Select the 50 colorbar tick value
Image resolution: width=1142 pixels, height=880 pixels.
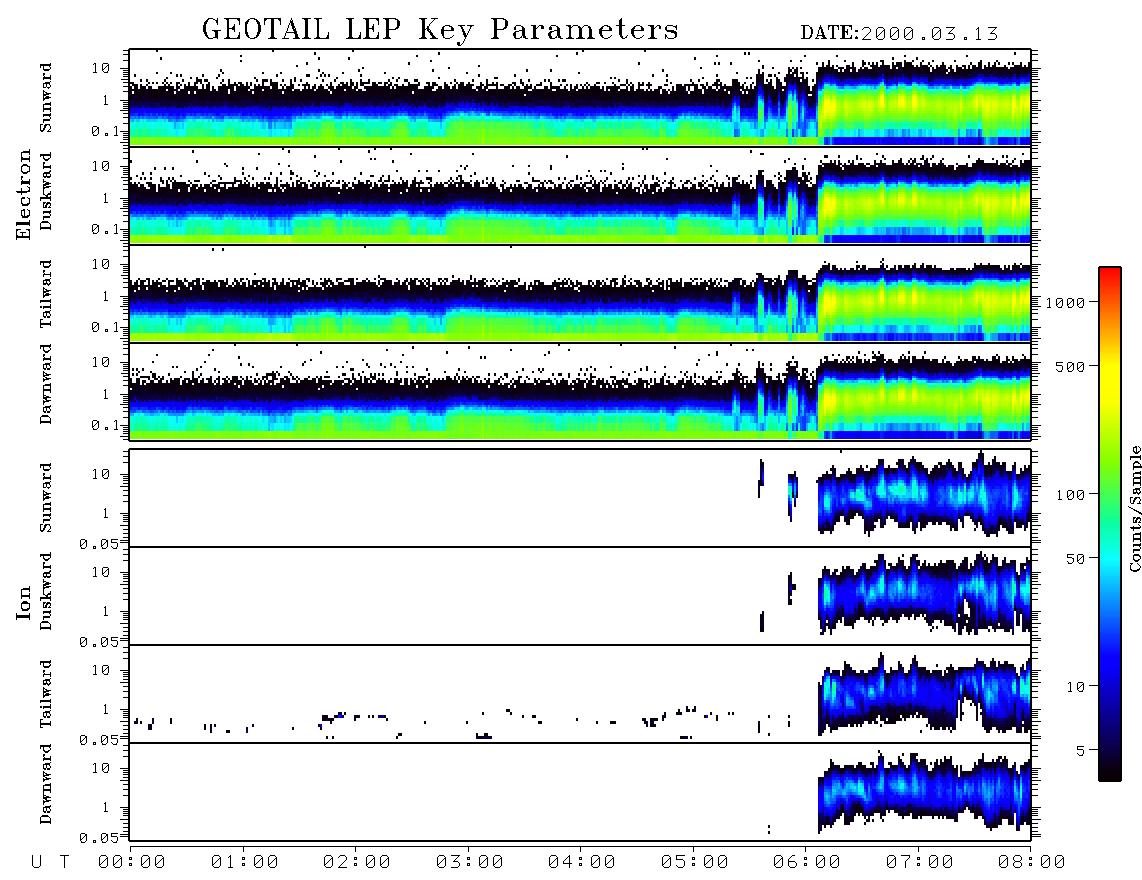point(1076,559)
